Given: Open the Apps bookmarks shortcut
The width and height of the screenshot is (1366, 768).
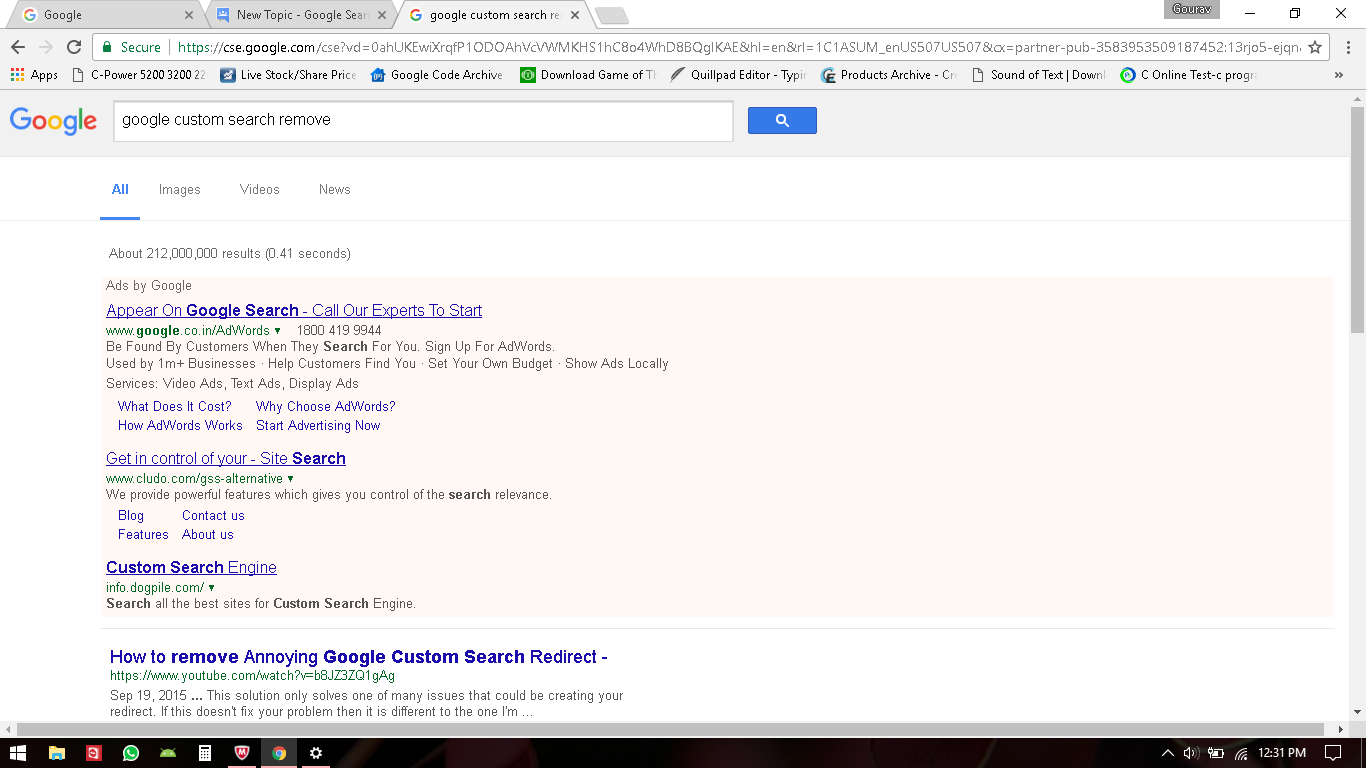Looking at the screenshot, I should [x=34, y=75].
